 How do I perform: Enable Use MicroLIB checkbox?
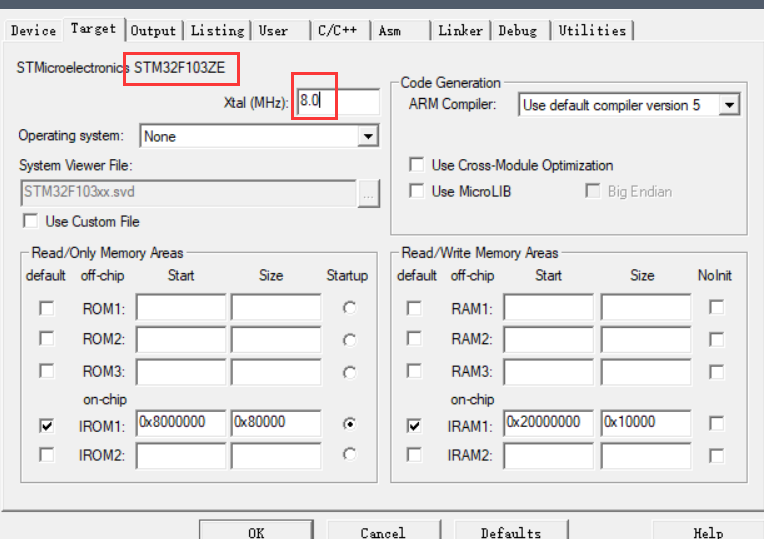pos(417,191)
